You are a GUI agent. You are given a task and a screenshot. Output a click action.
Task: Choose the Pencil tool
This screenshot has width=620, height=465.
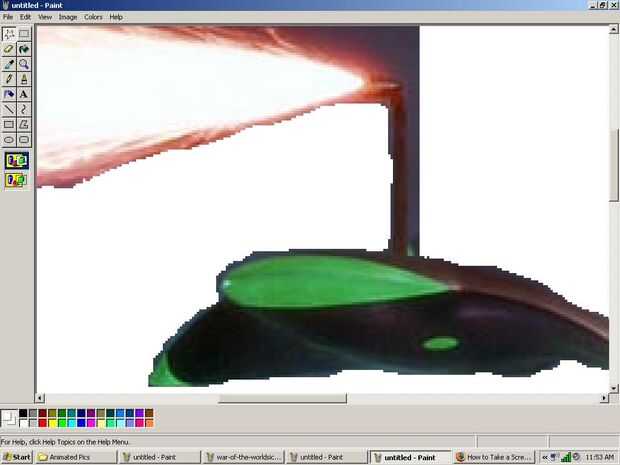click(x=9, y=79)
